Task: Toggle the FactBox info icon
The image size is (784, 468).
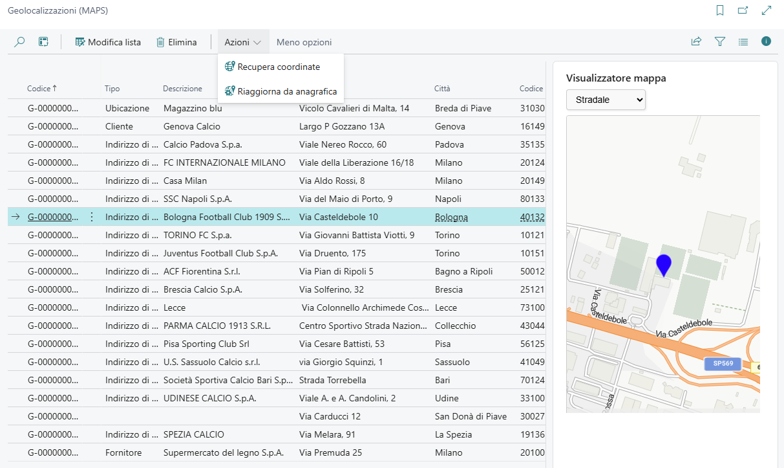Action: pyautogui.click(x=766, y=42)
